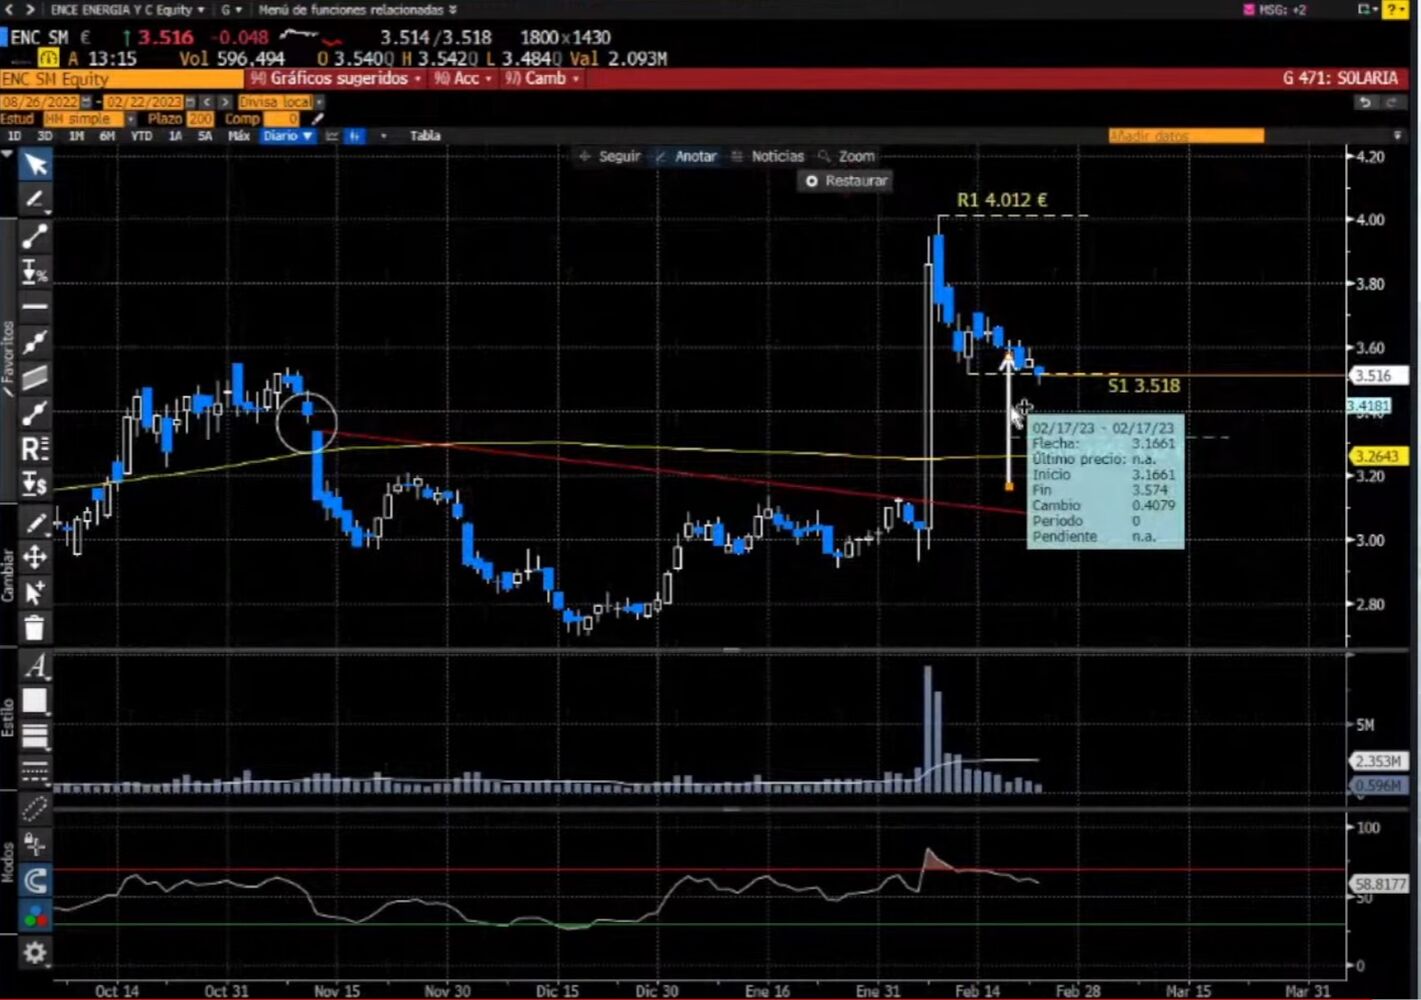
Task: Select the move annotation cross-arrows tool
Action: [x=35, y=557]
